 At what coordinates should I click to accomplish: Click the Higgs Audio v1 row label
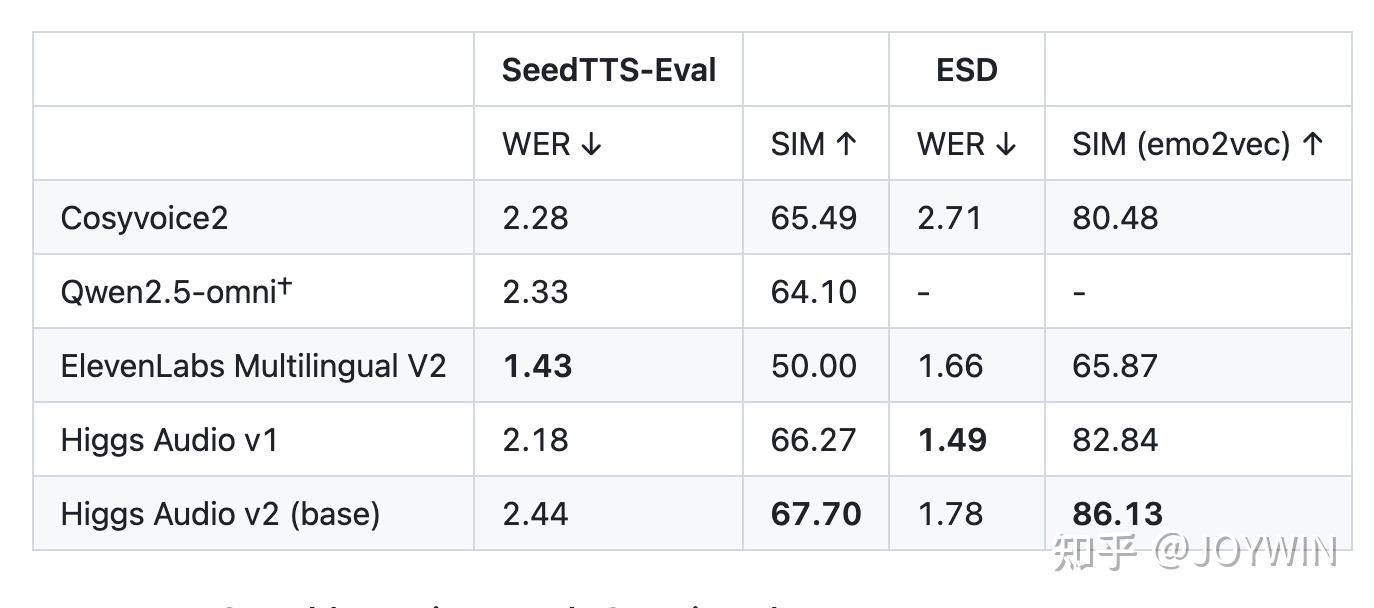tap(168, 440)
